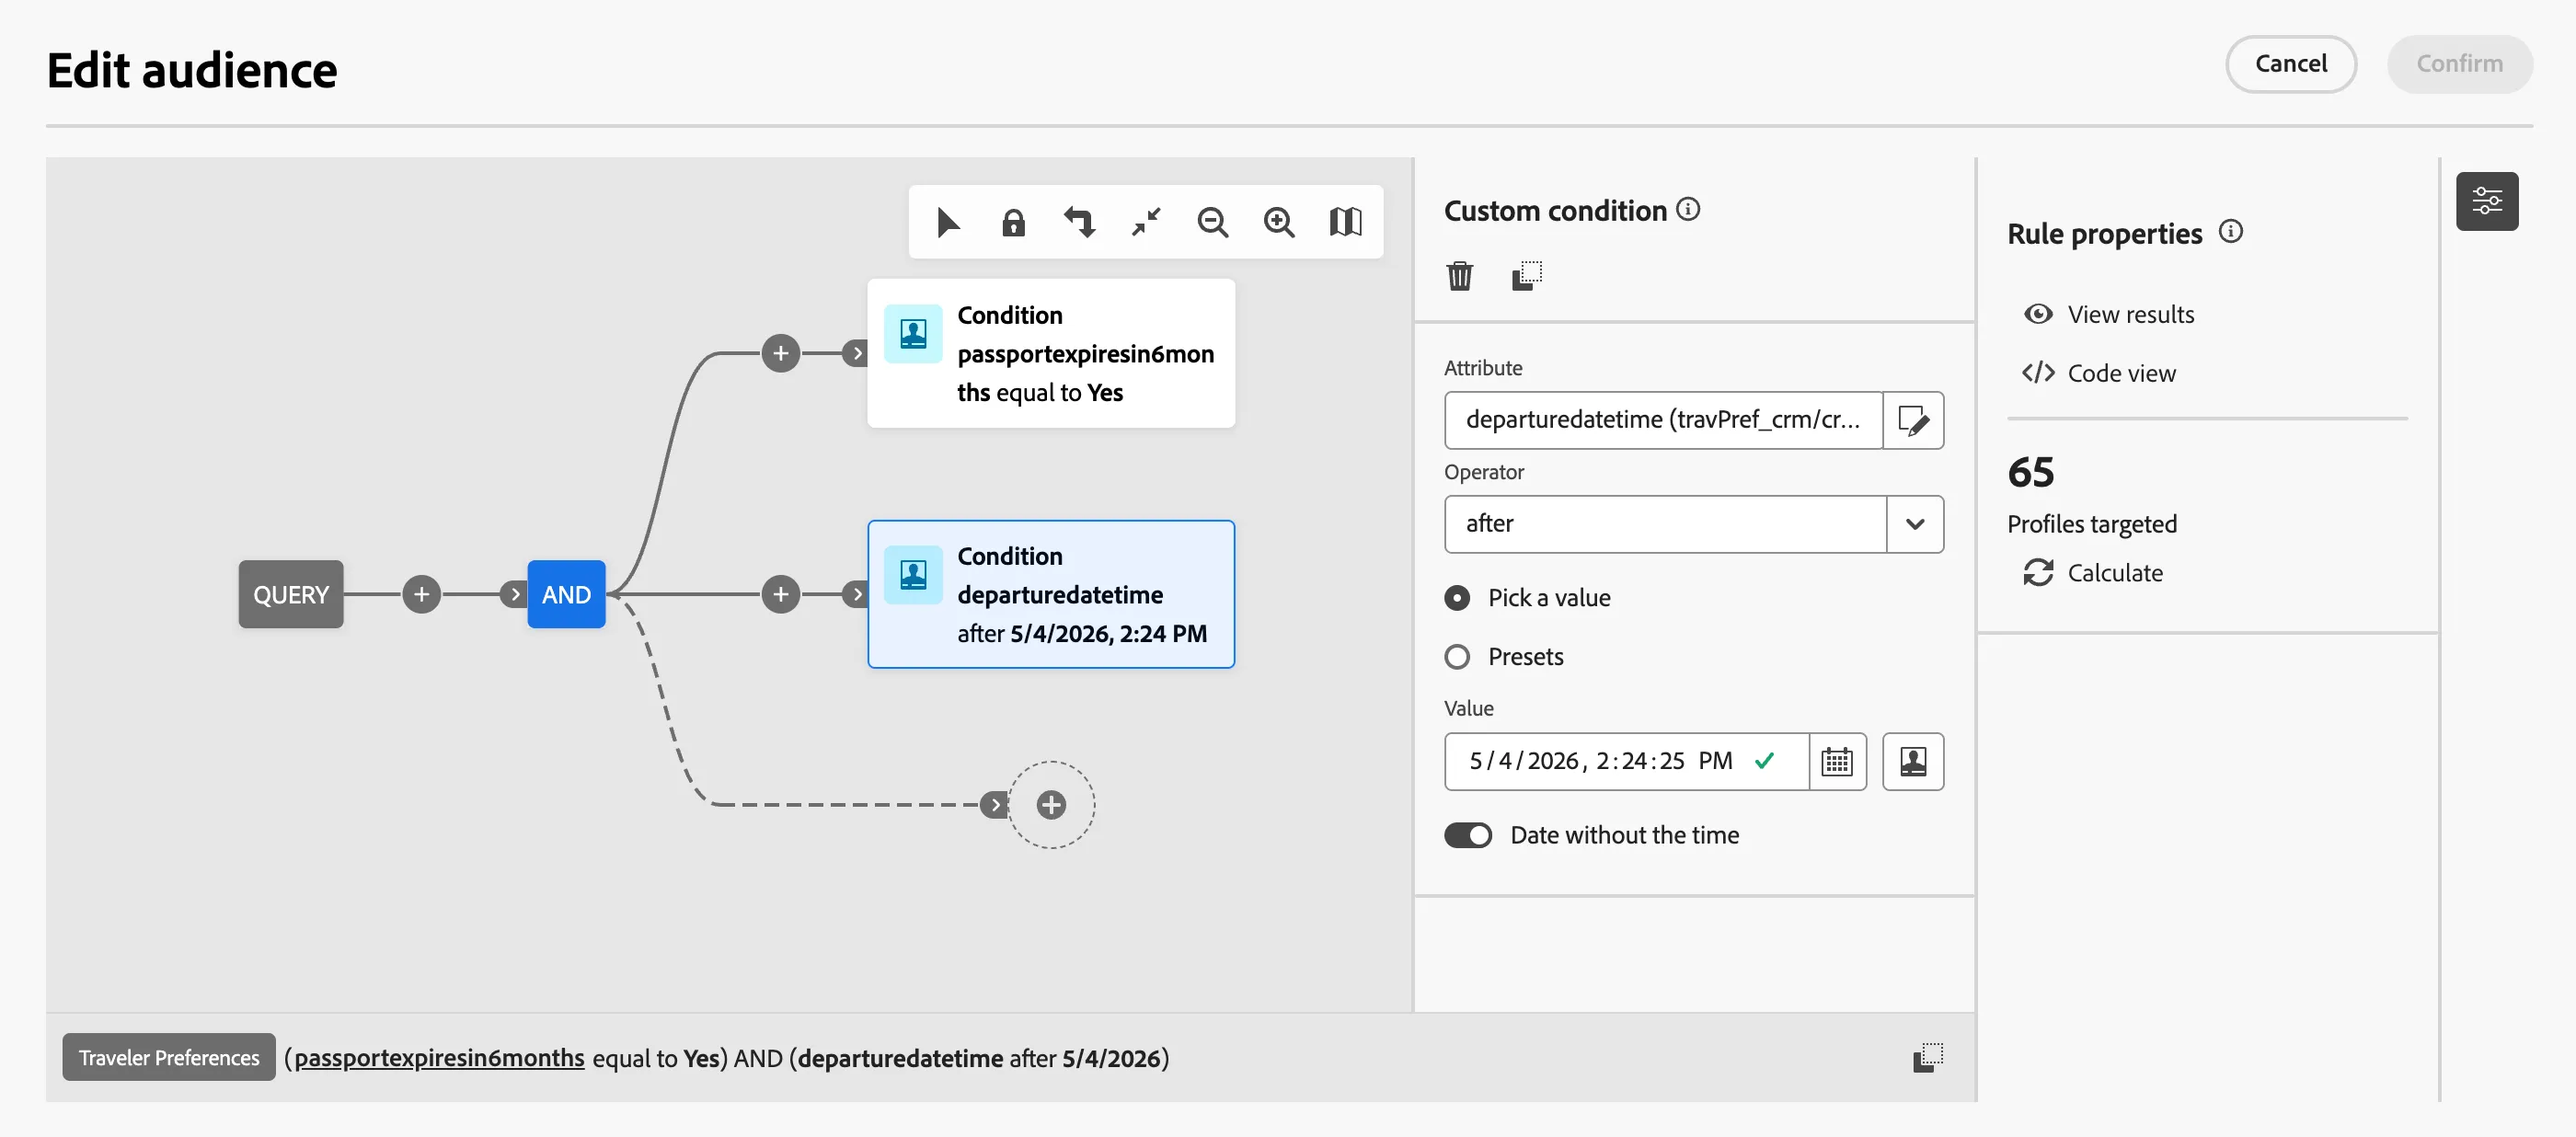Click the Confirm button
Screen dimensions: 2576x1137
[2459, 64]
